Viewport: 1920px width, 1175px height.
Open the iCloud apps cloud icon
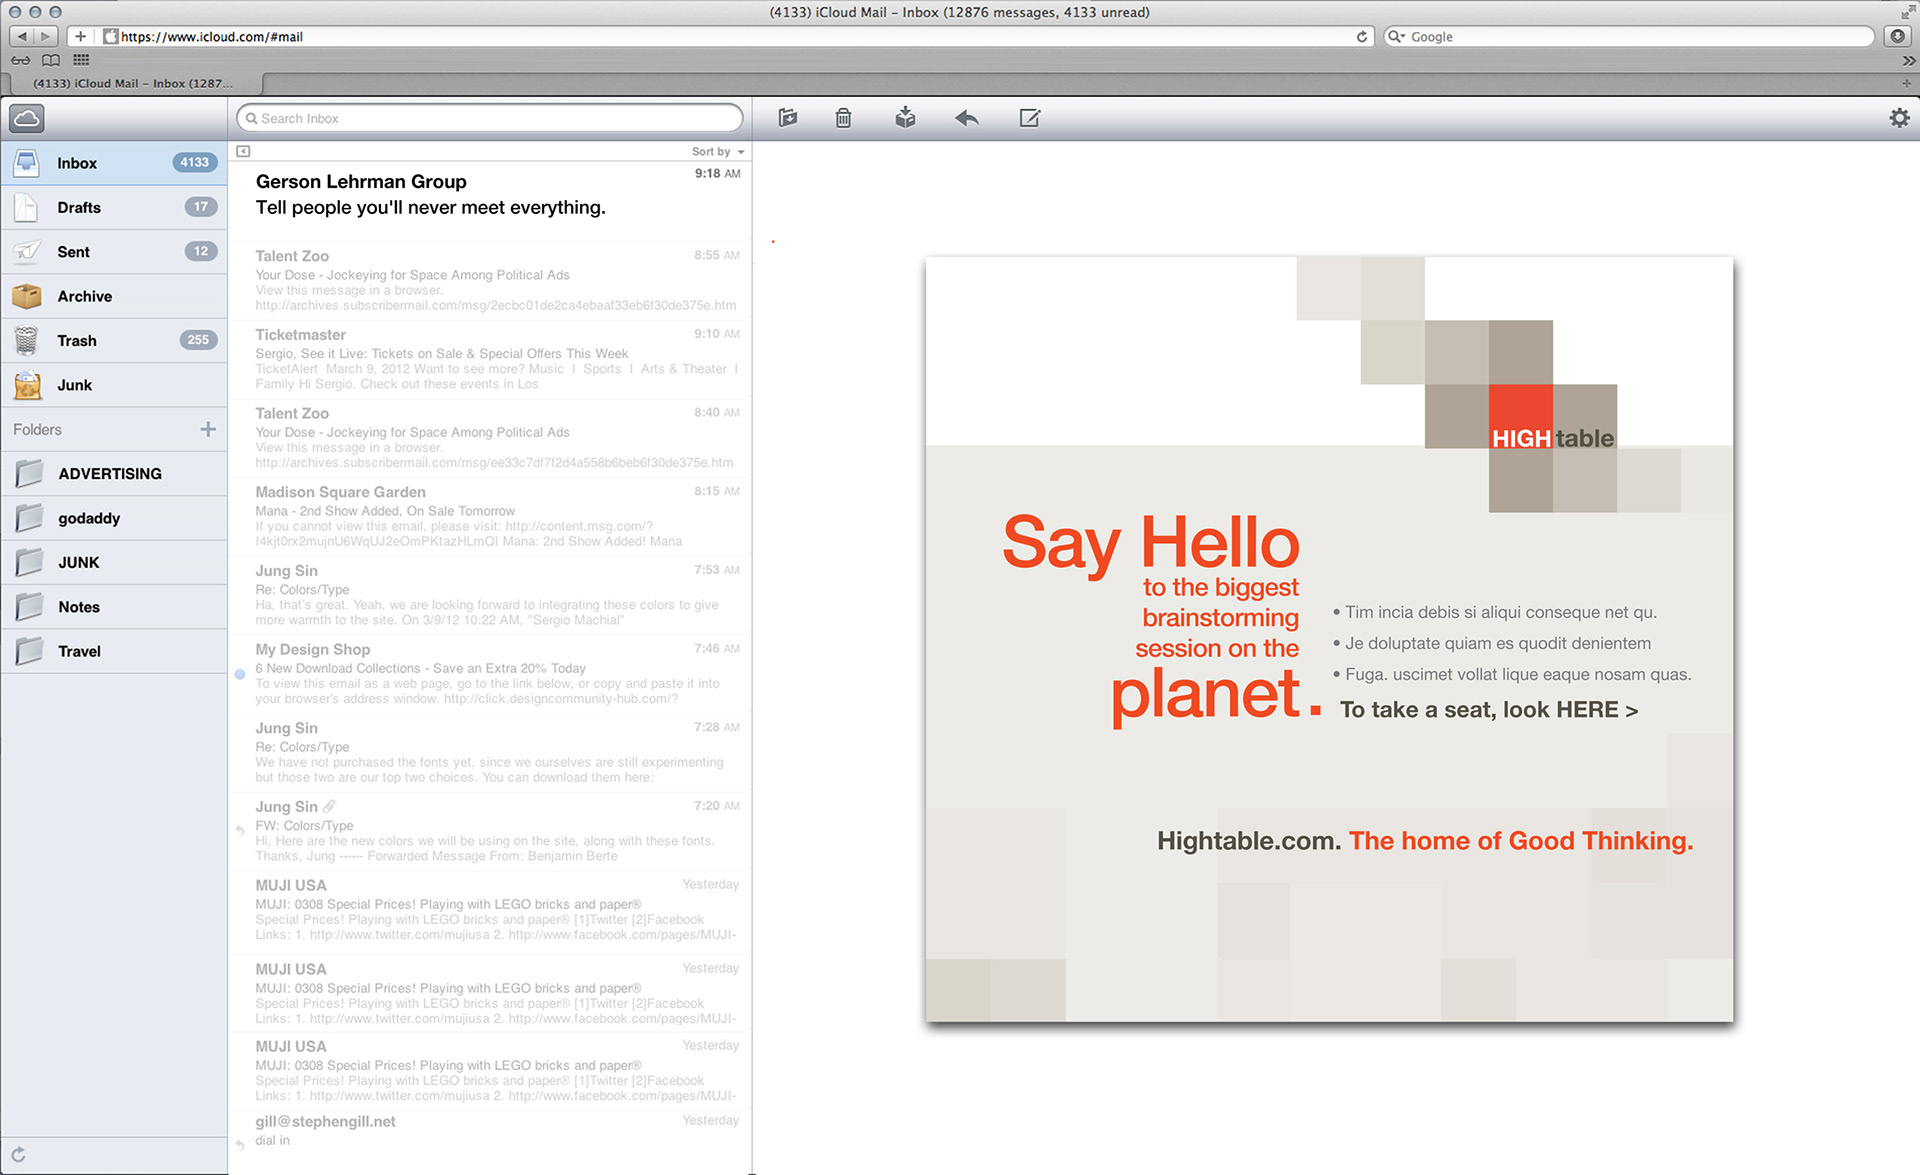[27, 118]
